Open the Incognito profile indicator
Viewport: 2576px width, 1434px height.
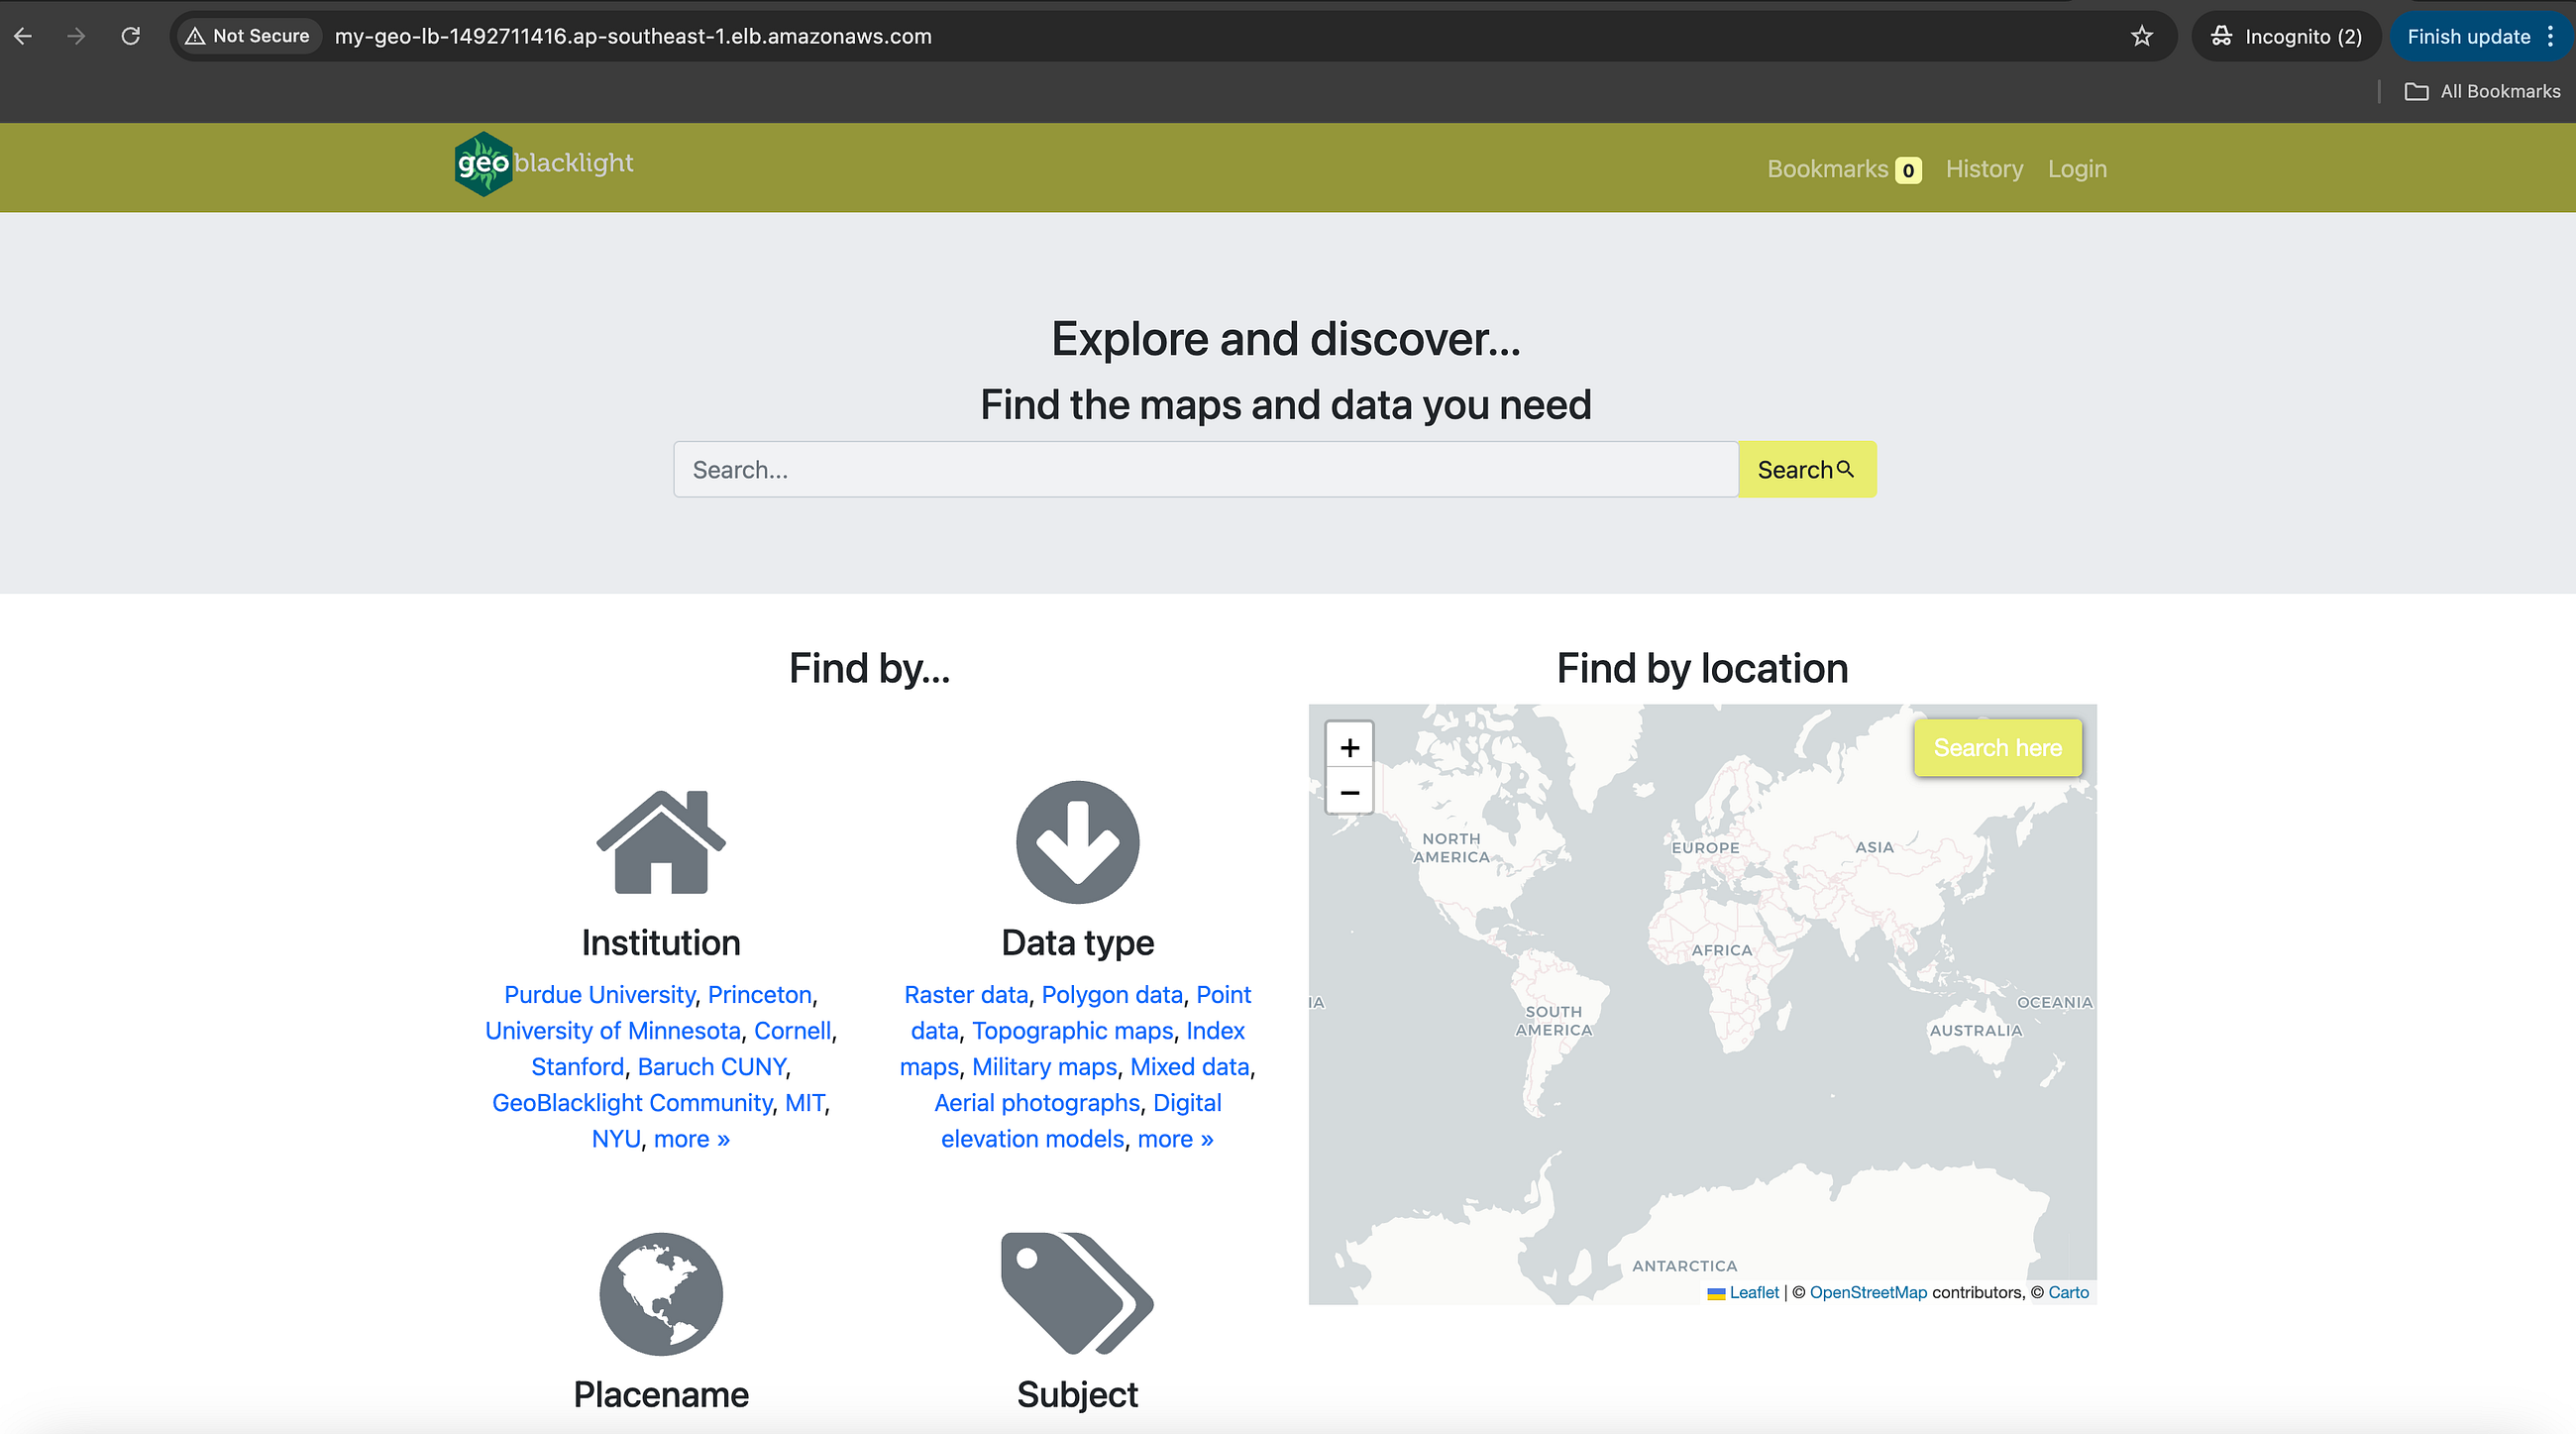[2286, 37]
